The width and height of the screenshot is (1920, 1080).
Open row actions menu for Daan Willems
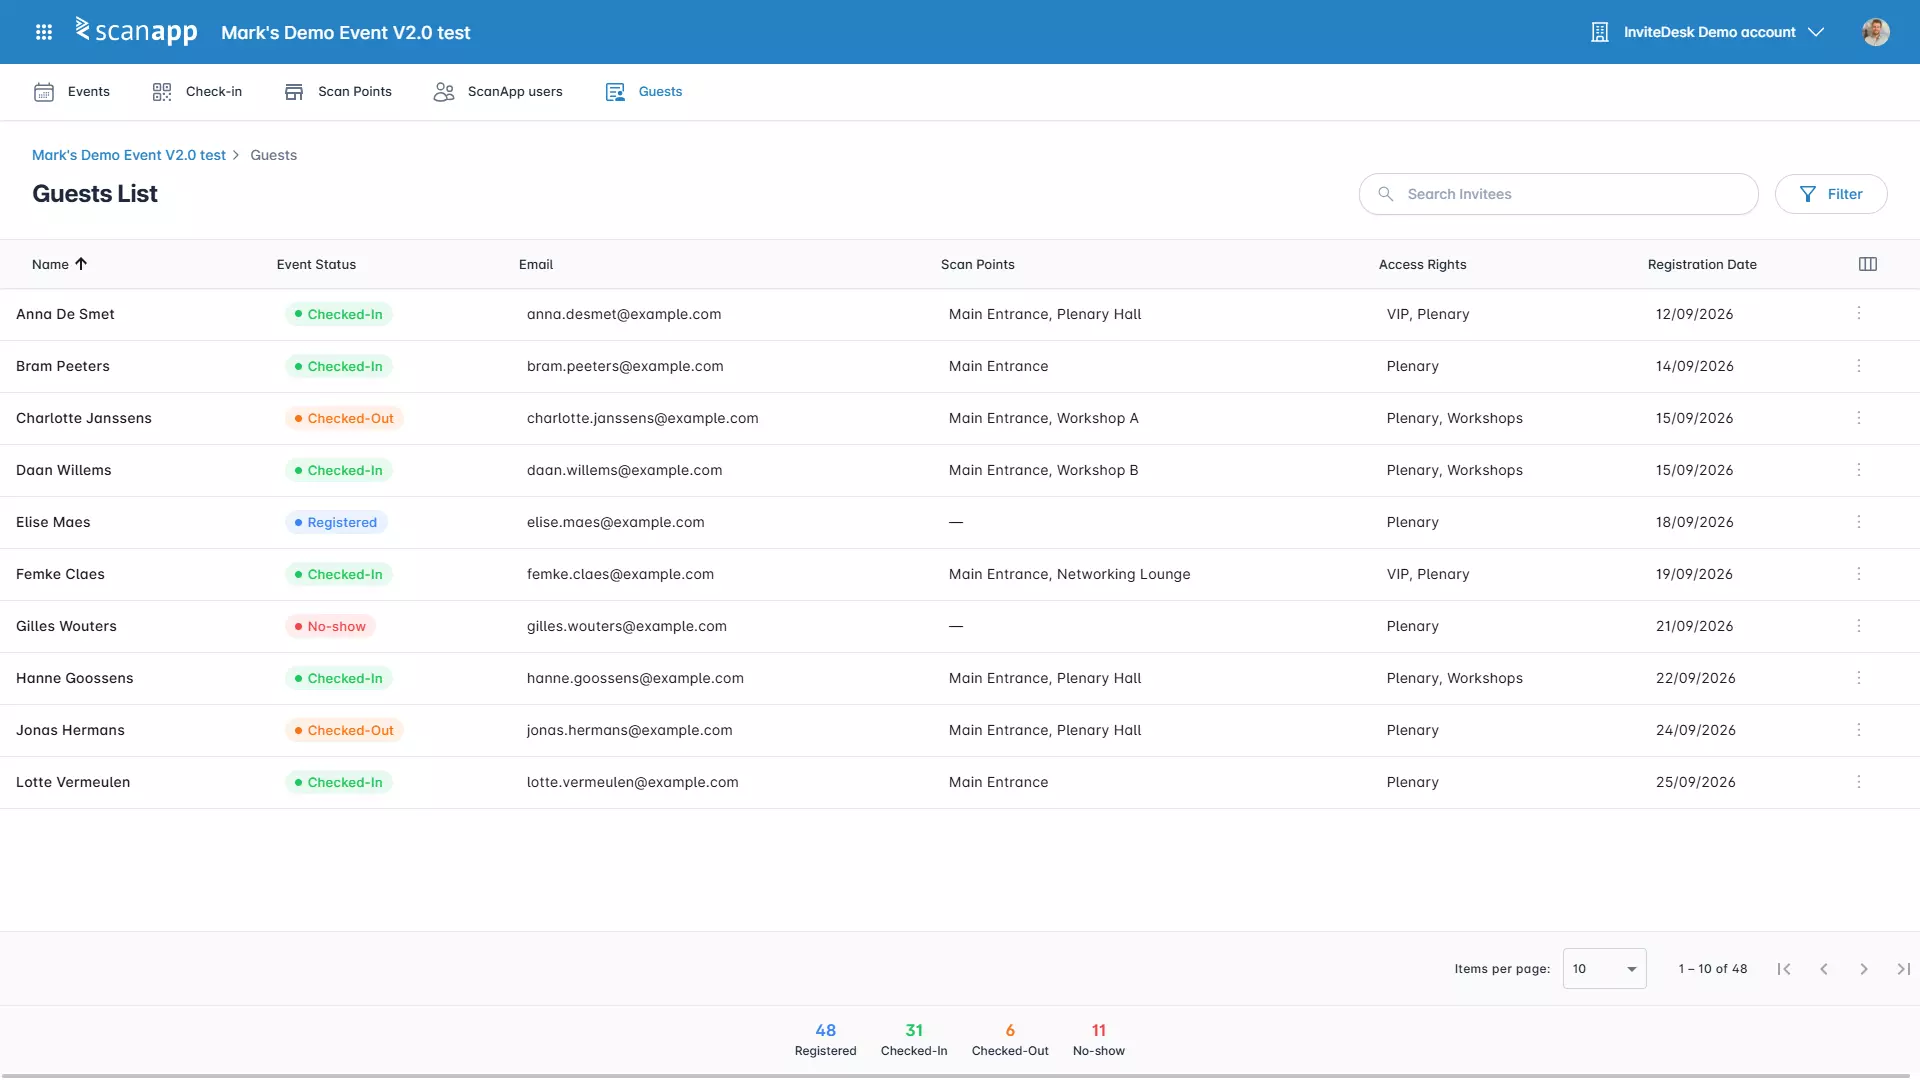tap(1859, 470)
